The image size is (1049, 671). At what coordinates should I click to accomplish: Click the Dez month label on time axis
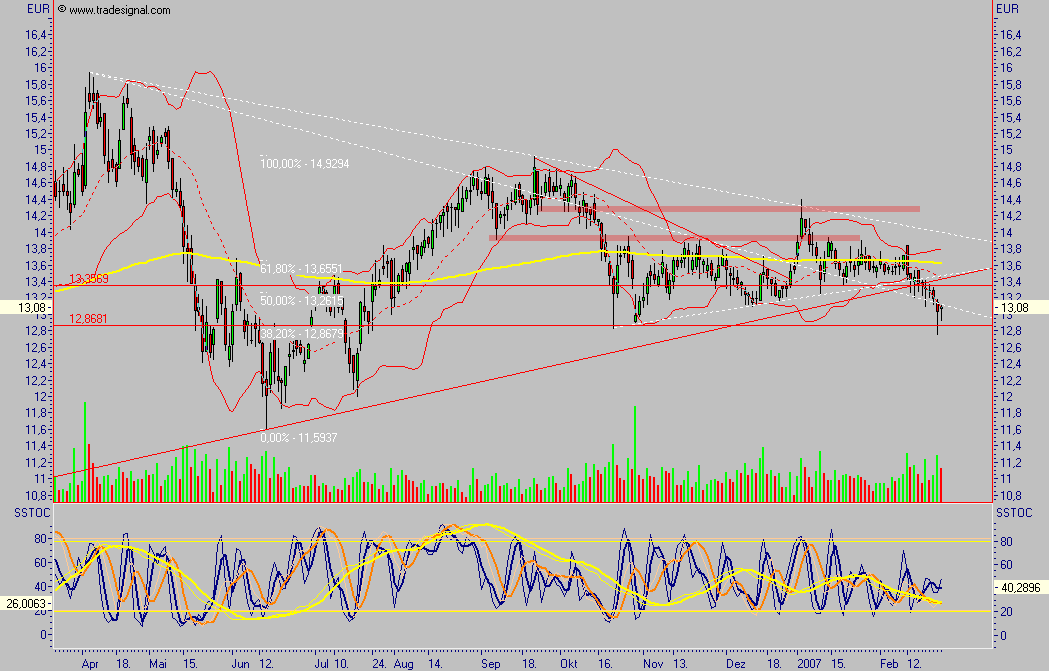(735, 664)
